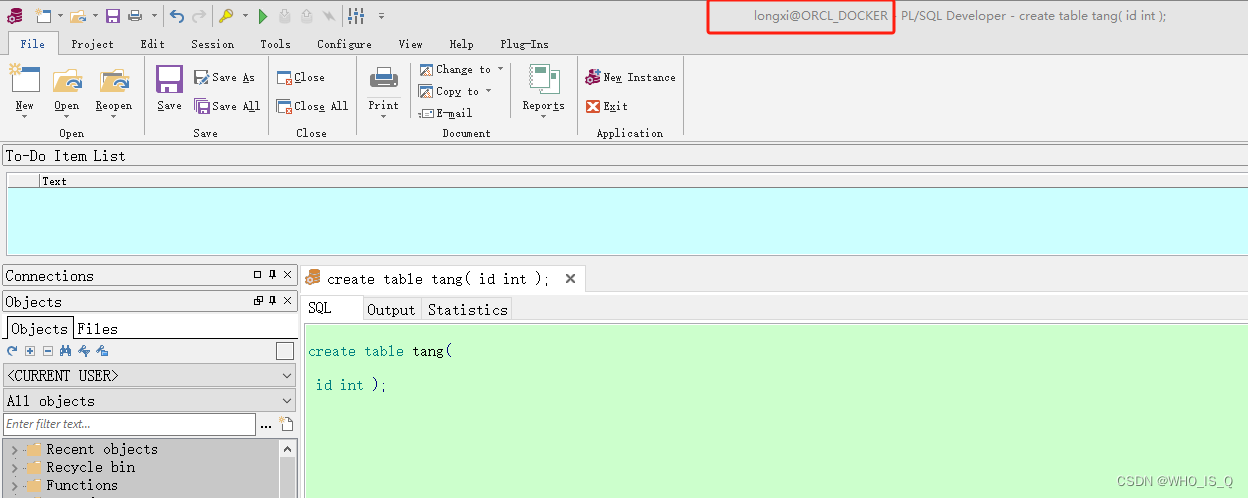
Task: Click the greyed lightning break icon
Action: 327,16
